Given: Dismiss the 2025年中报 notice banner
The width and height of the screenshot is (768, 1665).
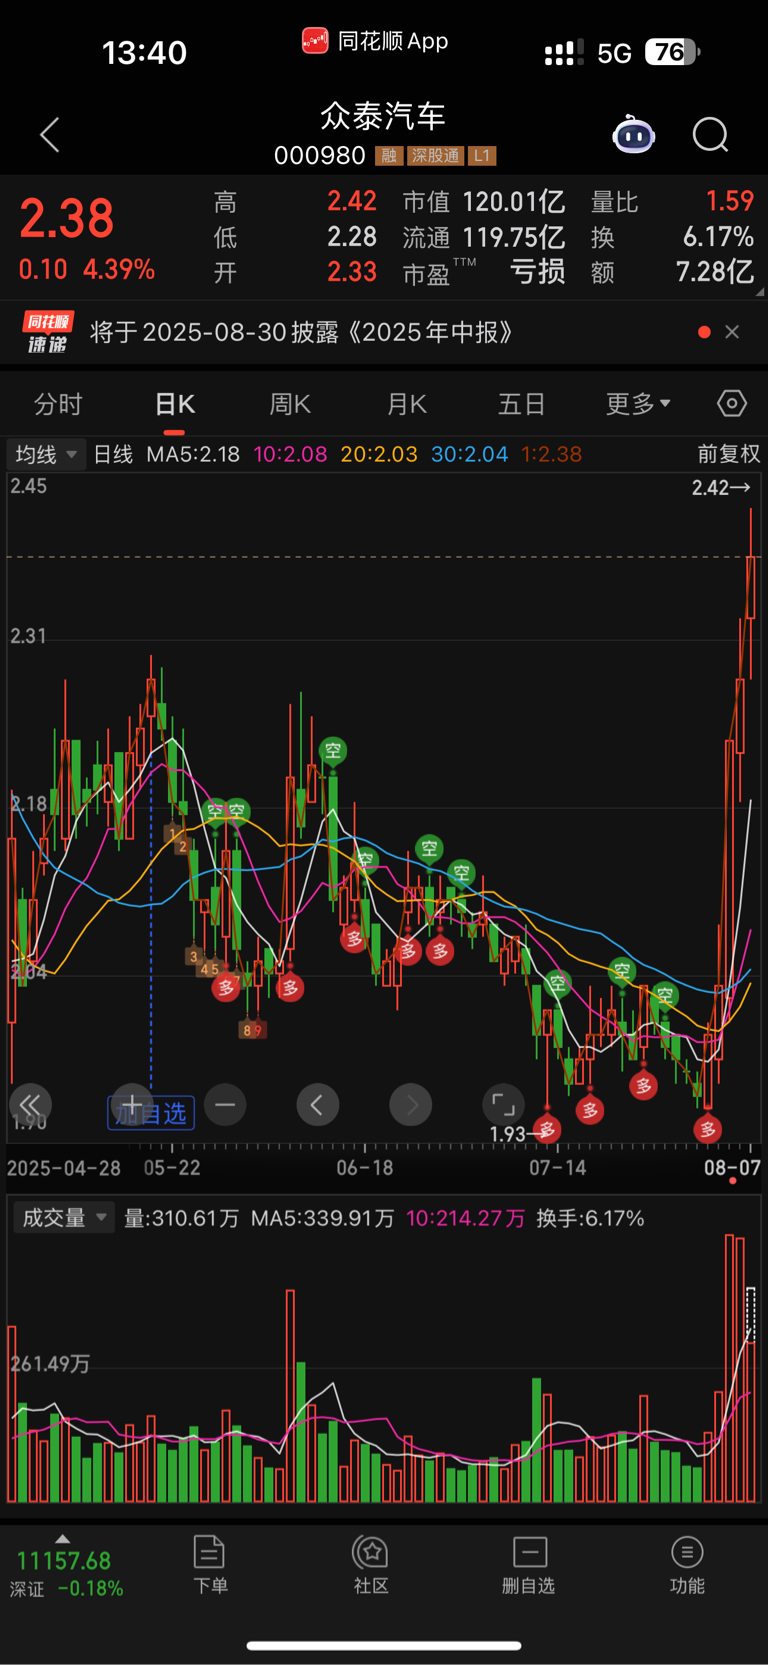Looking at the screenshot, I should point(732,332).
